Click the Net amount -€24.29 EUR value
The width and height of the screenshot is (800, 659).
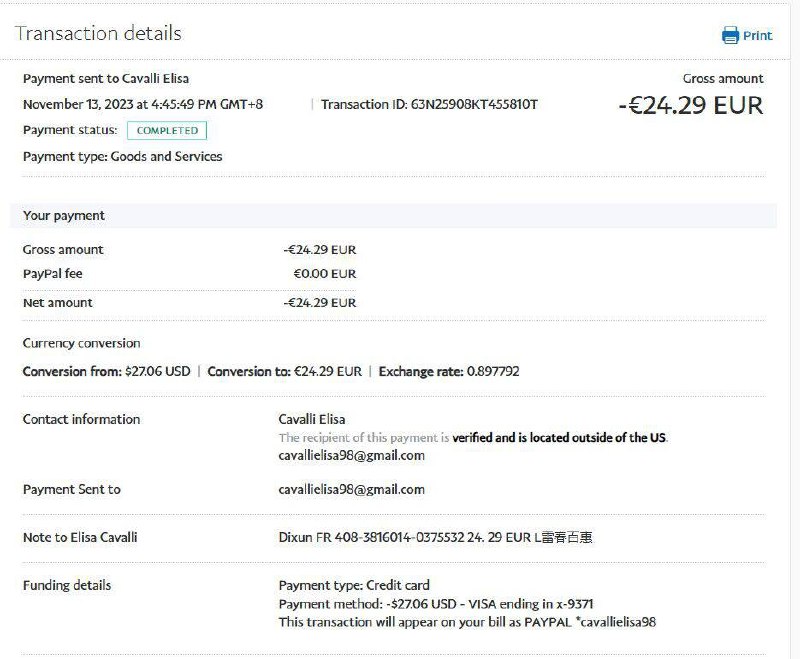pos(319,302)
